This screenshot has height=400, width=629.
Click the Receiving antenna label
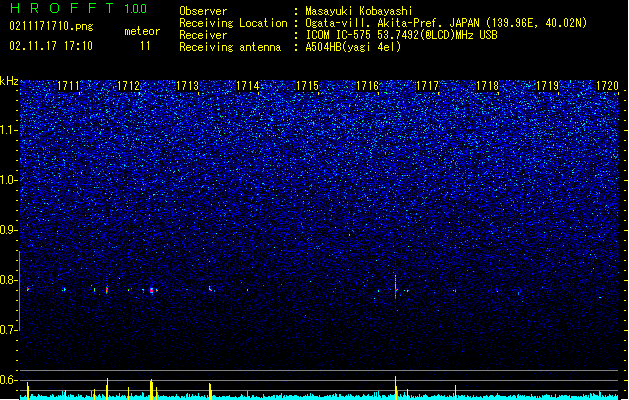point(230,47)
